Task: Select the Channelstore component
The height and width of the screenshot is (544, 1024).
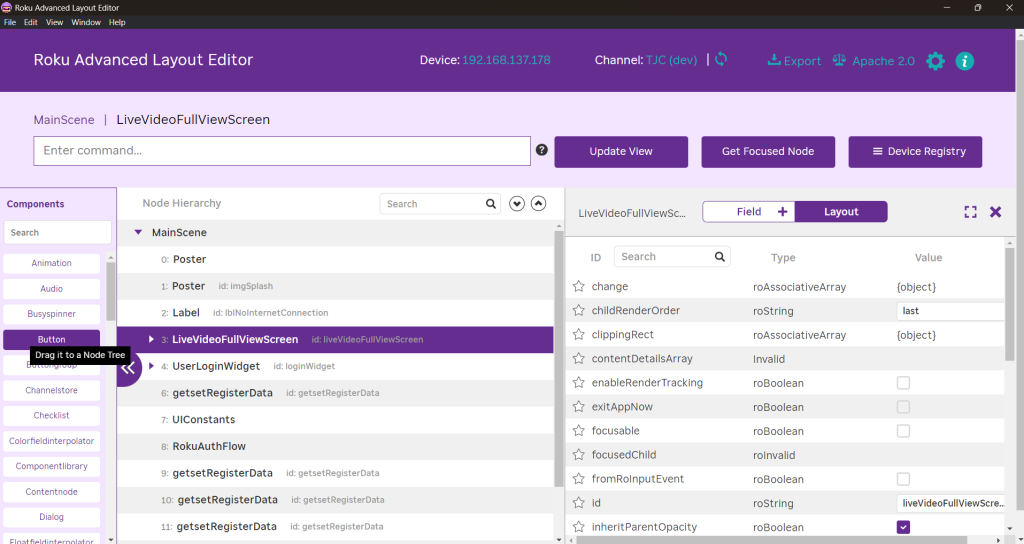Action: [52, 391]
